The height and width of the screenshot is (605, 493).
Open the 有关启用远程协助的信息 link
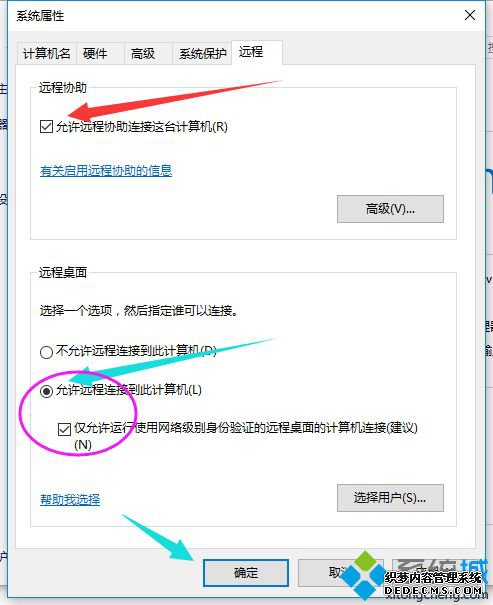click(x=106, y=171)
